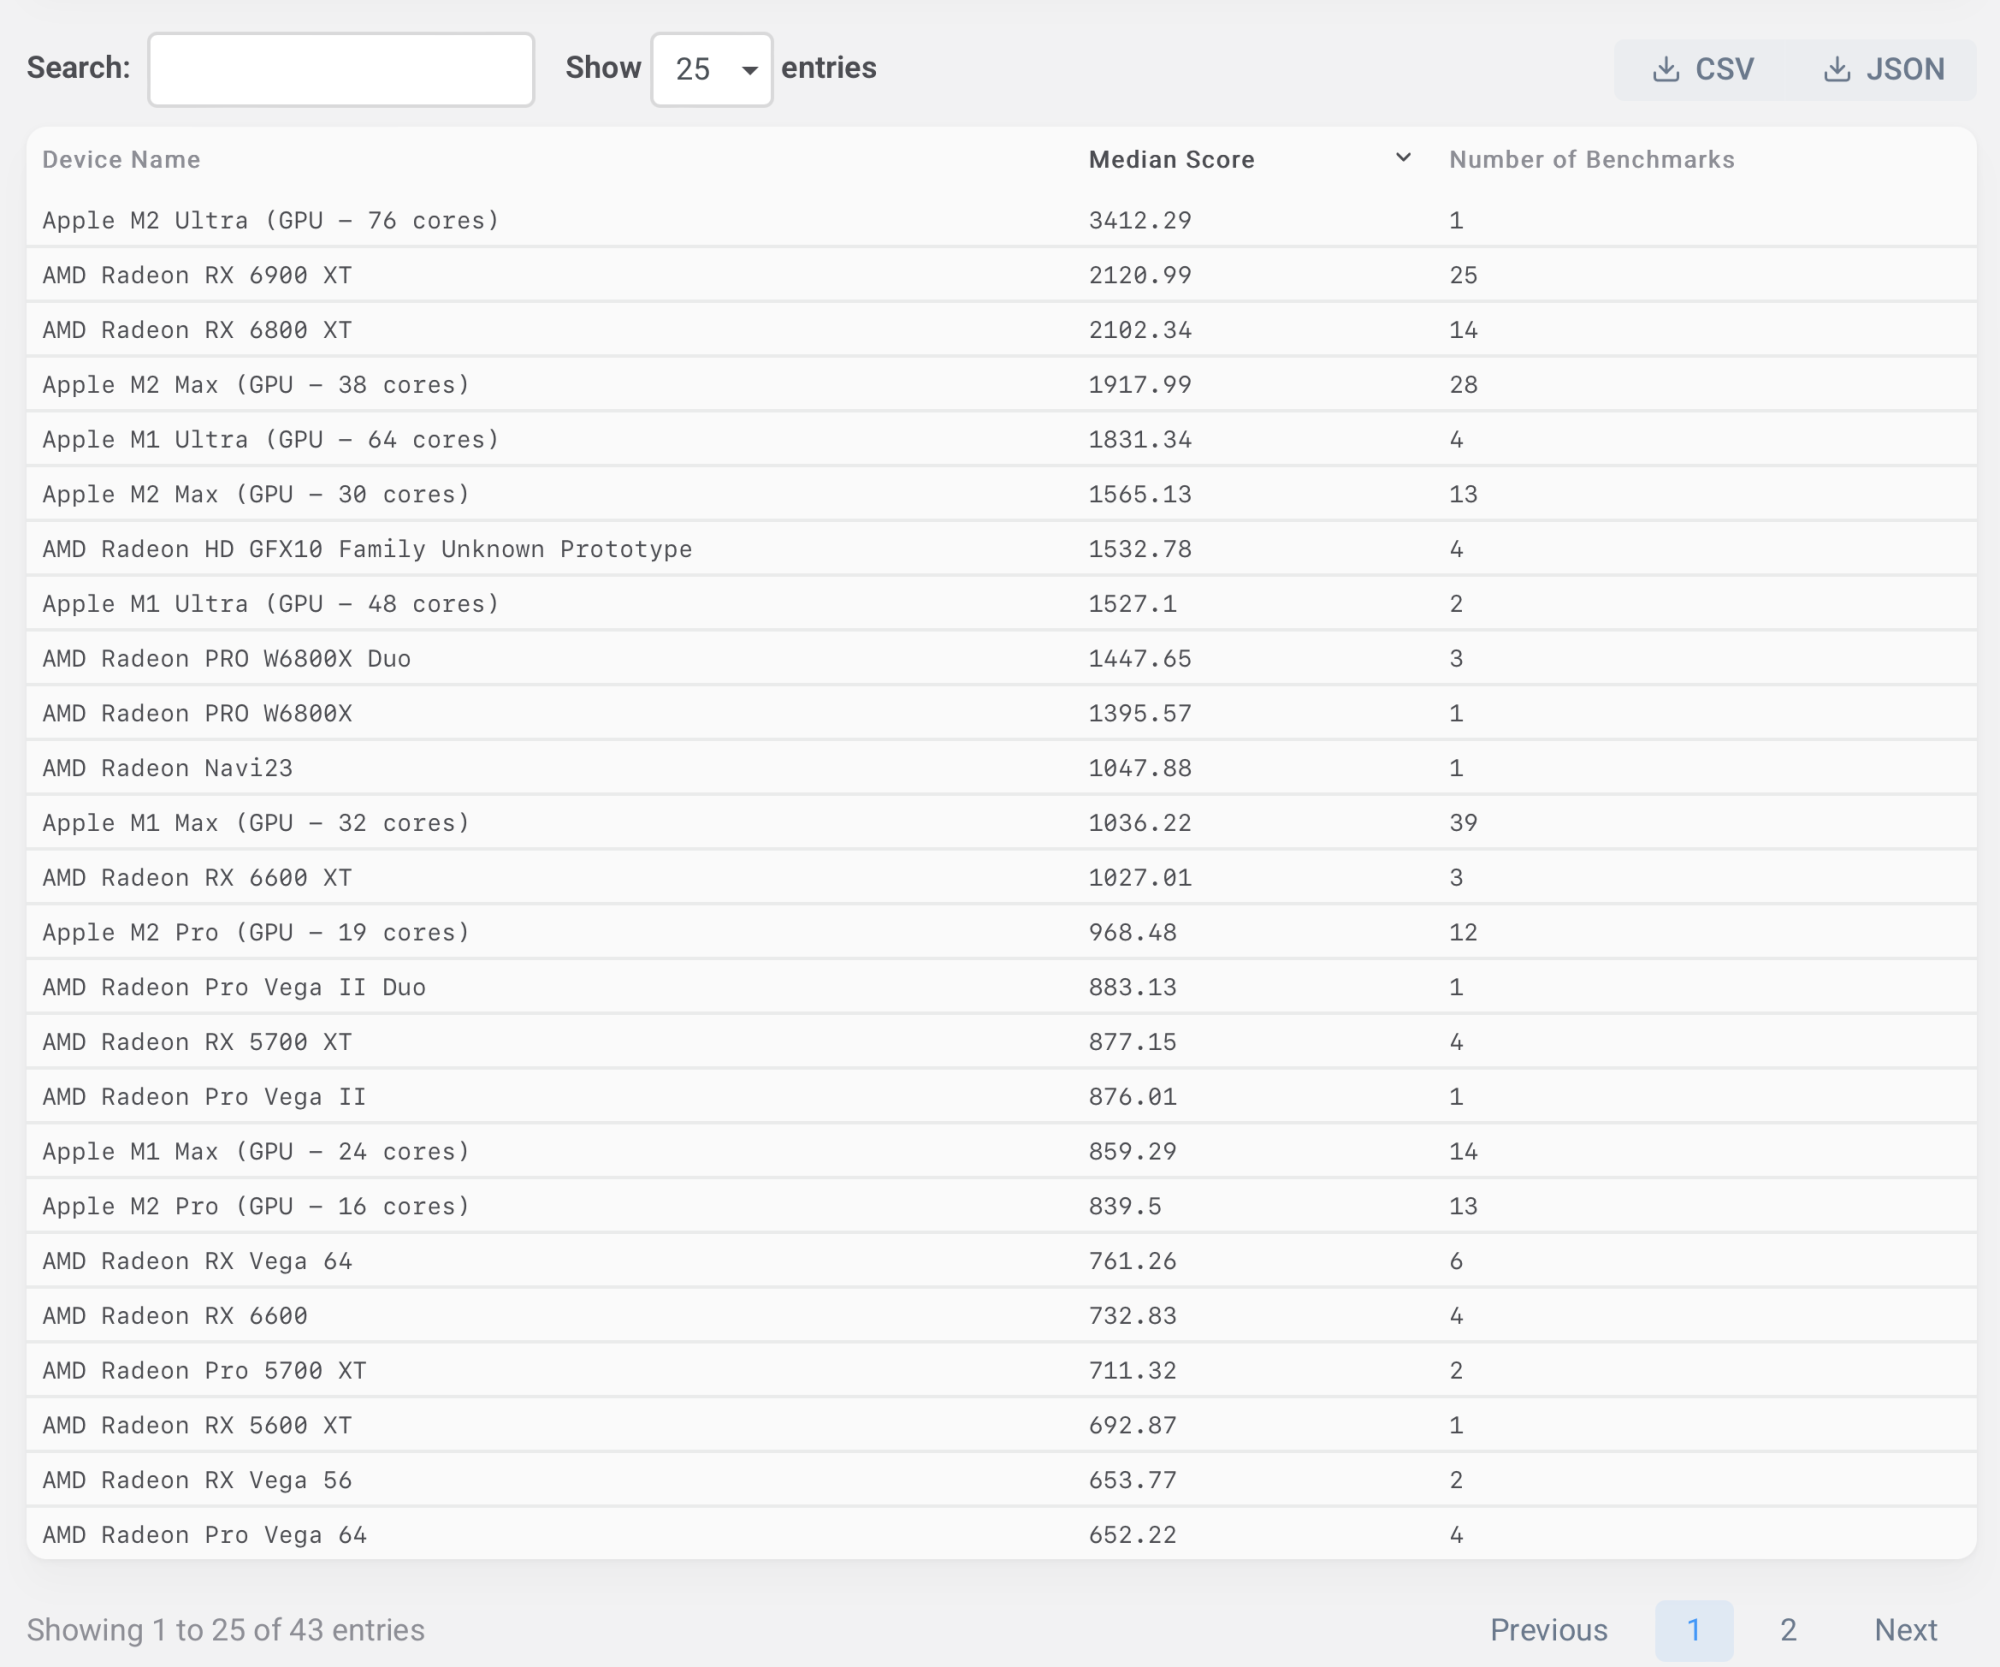The image size is (2000, 1667).
Task: Click the CSV download icon
Action: point(1665,69)
